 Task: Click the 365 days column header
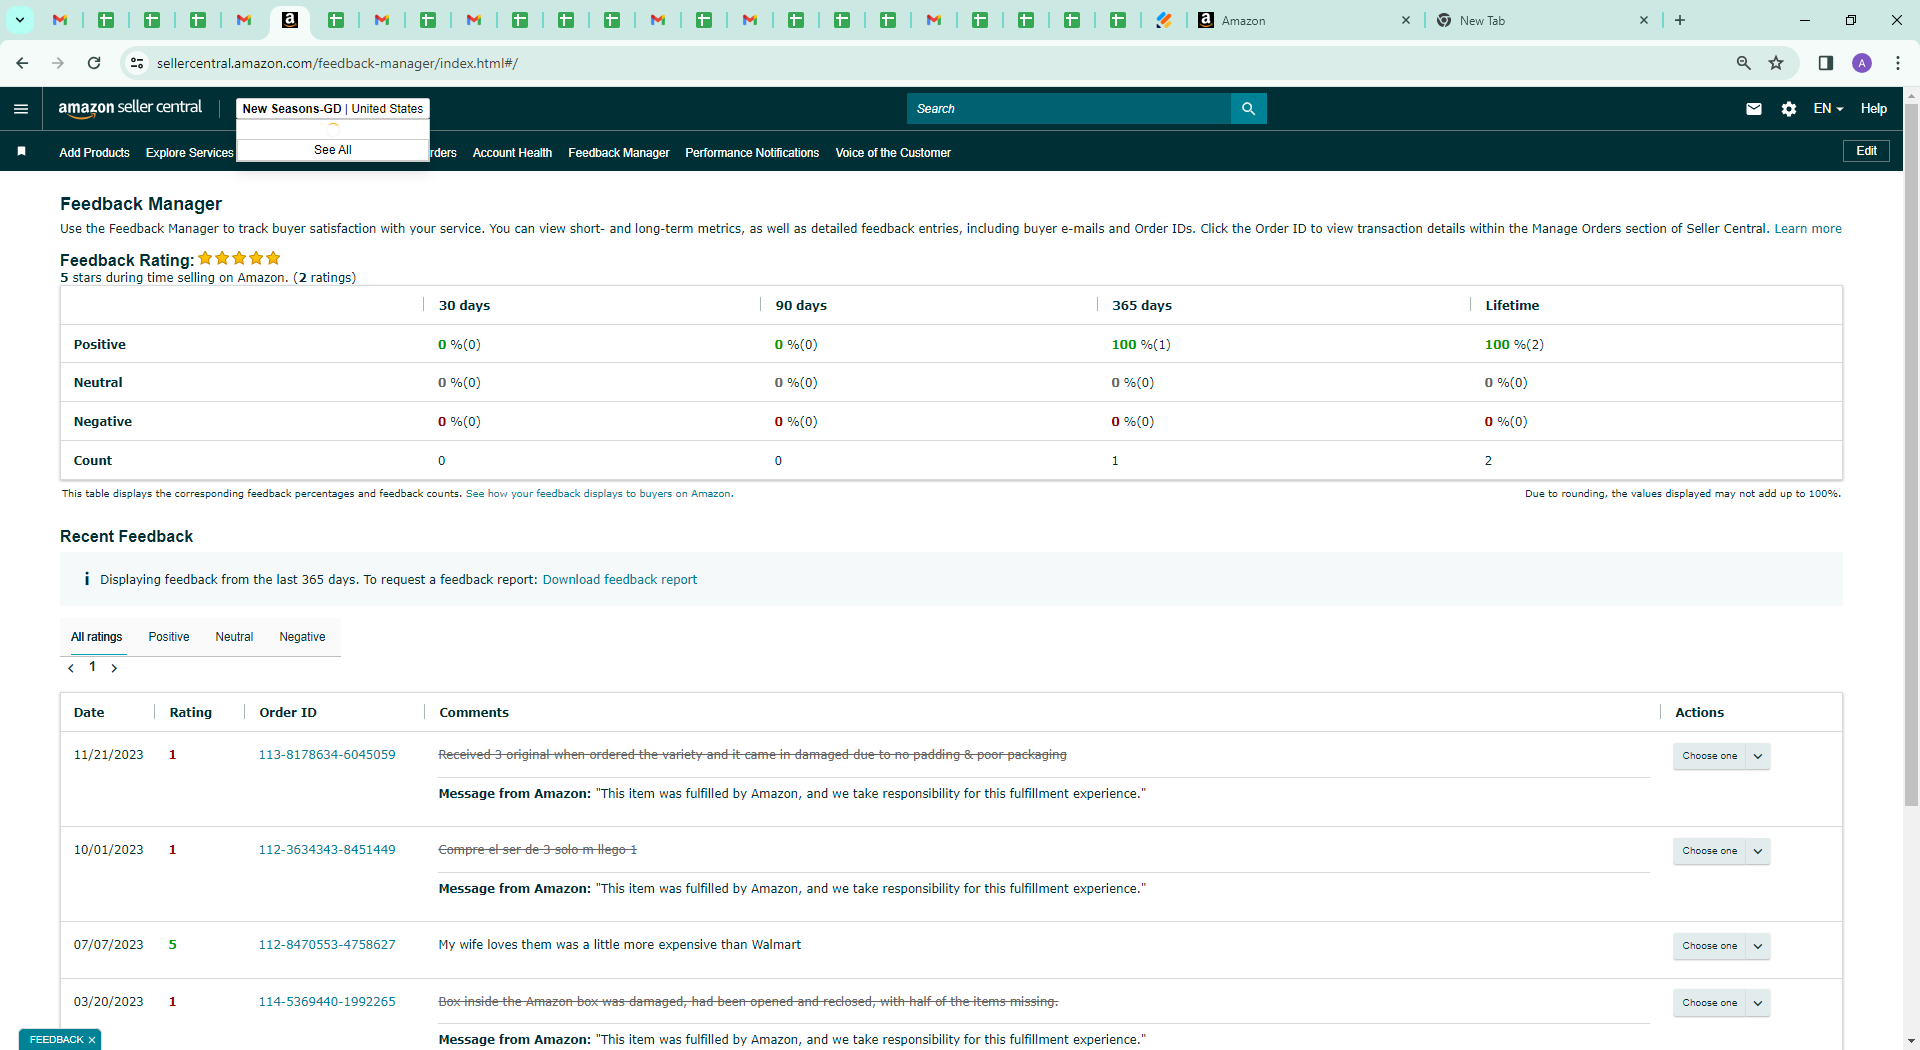[x=1142, y=306]
